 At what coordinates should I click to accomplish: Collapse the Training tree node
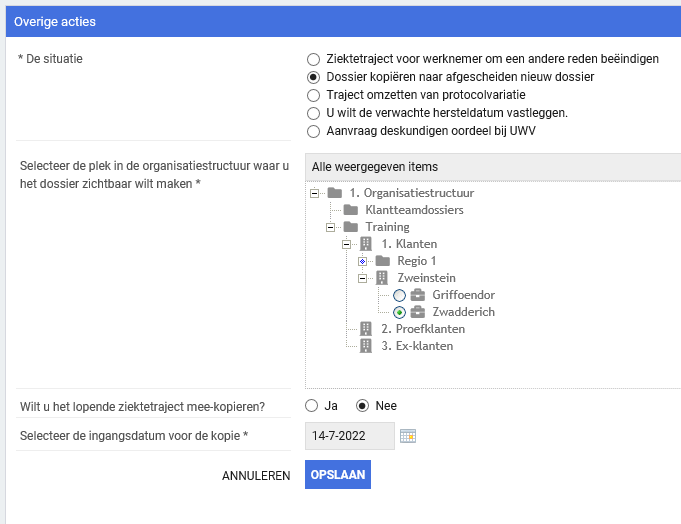(x=331, y=227)
